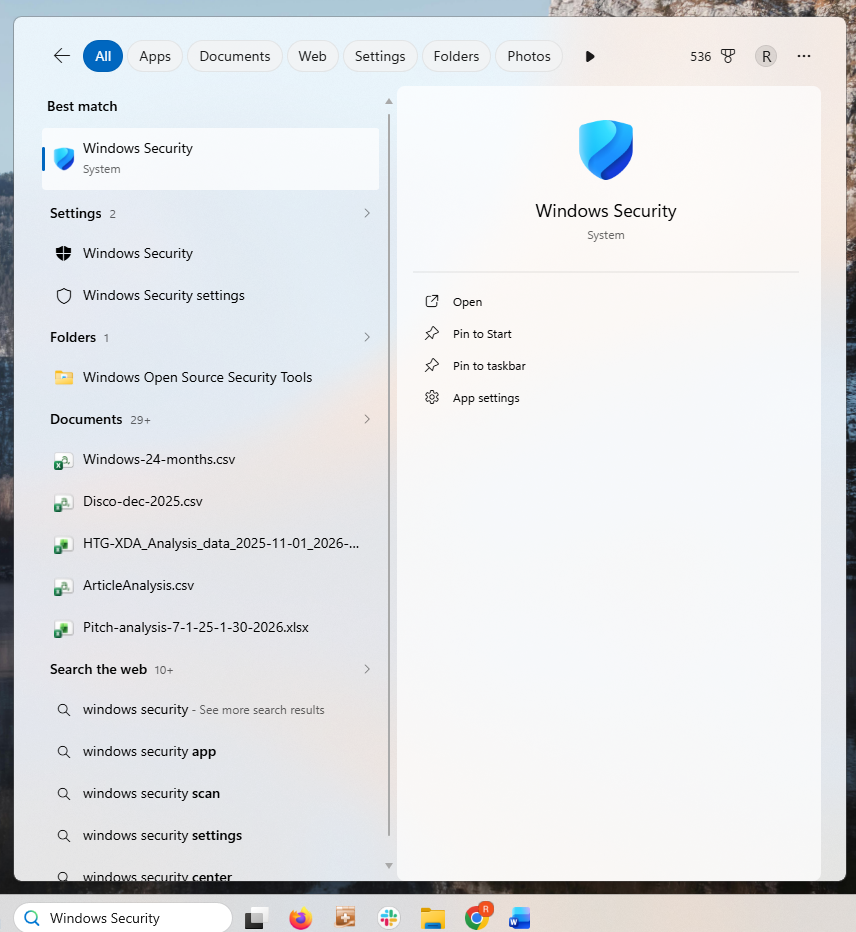Screen dimensions: 856x932
Task: Click search icon beside windows security scan
Action: (x=64, y=794)
